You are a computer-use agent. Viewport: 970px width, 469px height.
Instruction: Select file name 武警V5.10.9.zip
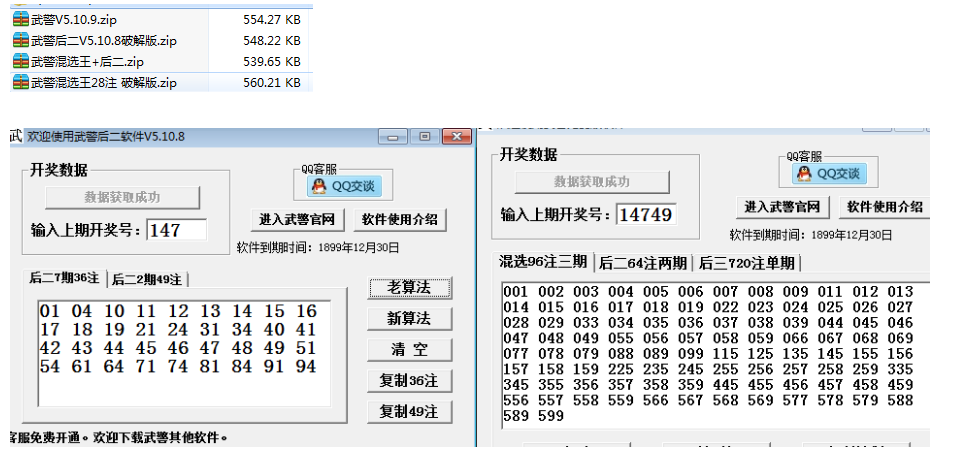[74, 20]
